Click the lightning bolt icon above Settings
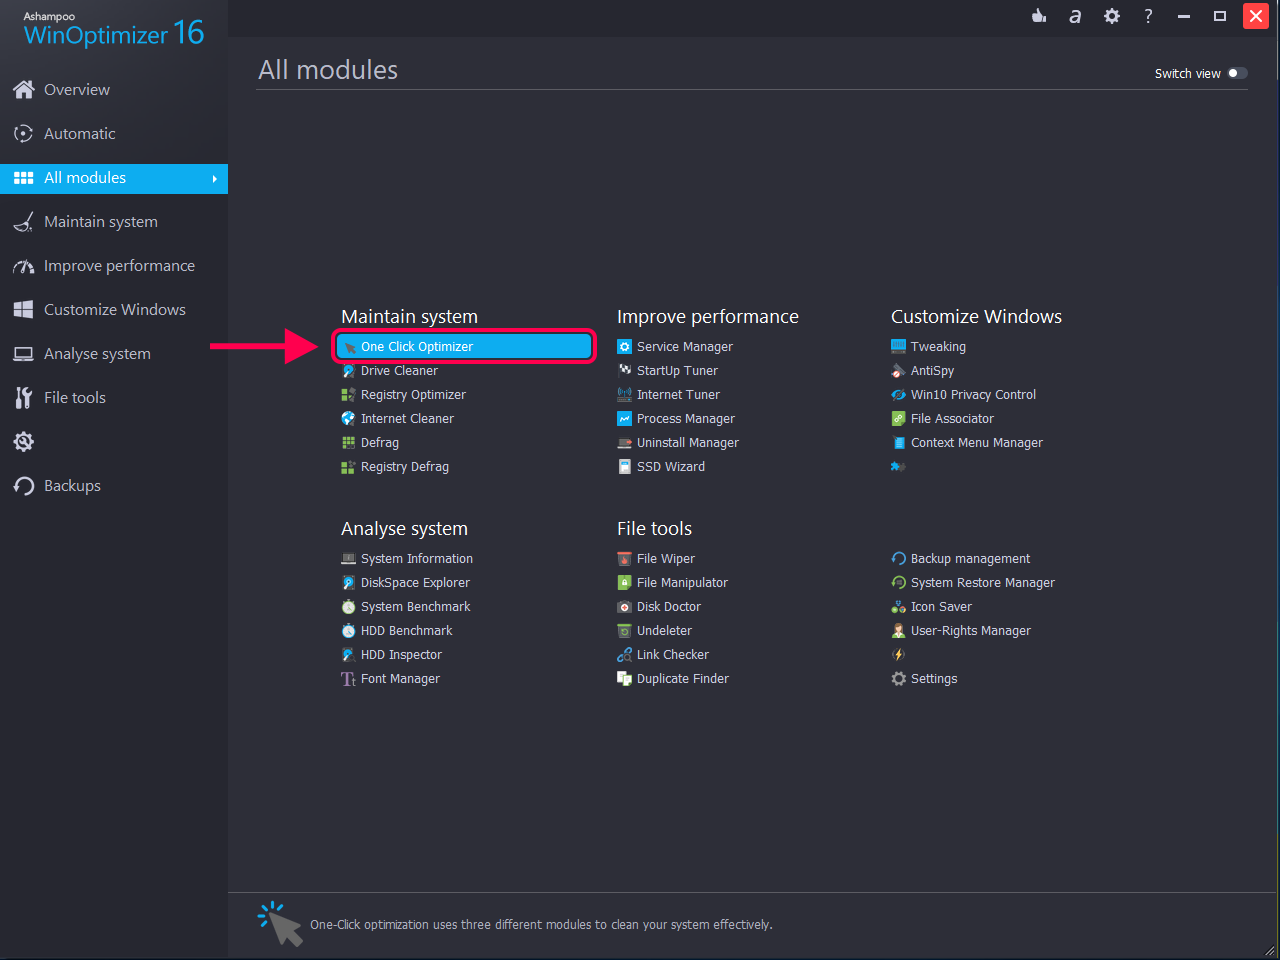The width and height of the screenshot is (1280, 960). (x=898, y=655)
